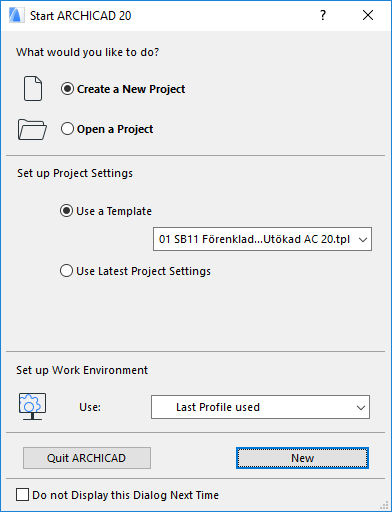Open the template file combo box
The height and width of the screenshot is (512, 392).
pyautogui.click(x=262, y=239)
